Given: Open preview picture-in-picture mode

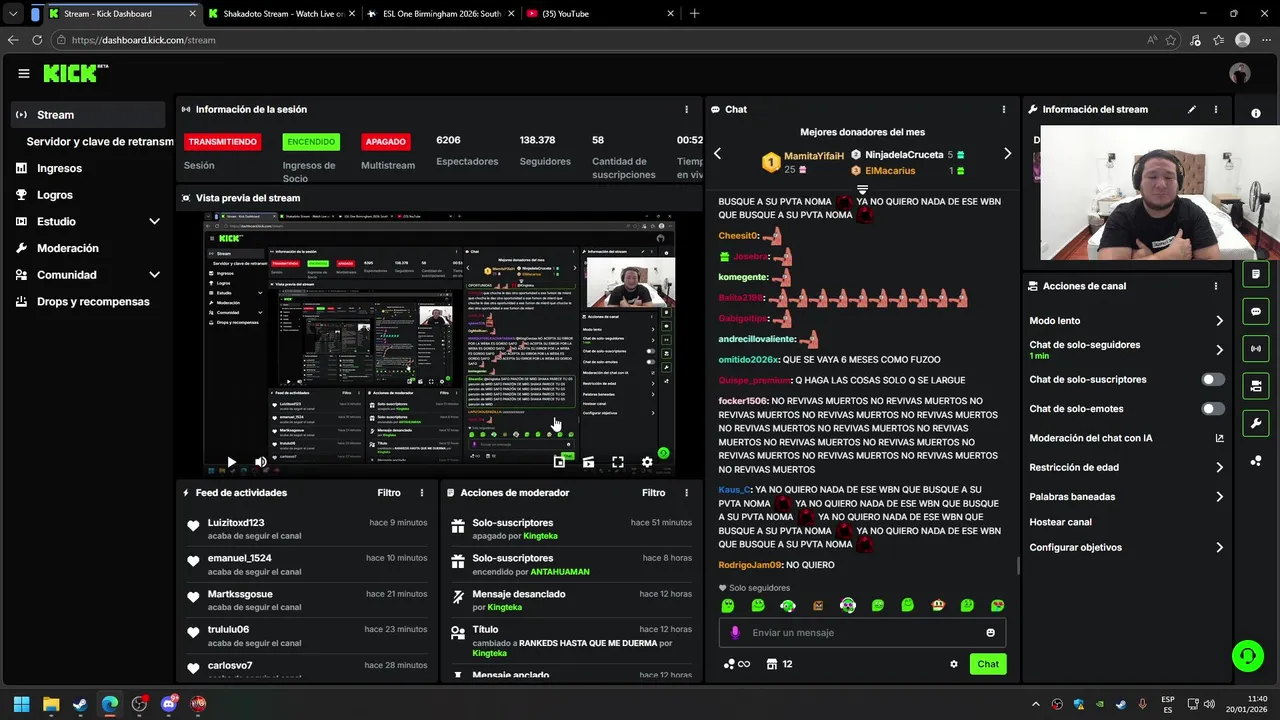Looking at the screenshot, I should coord(559,462).
